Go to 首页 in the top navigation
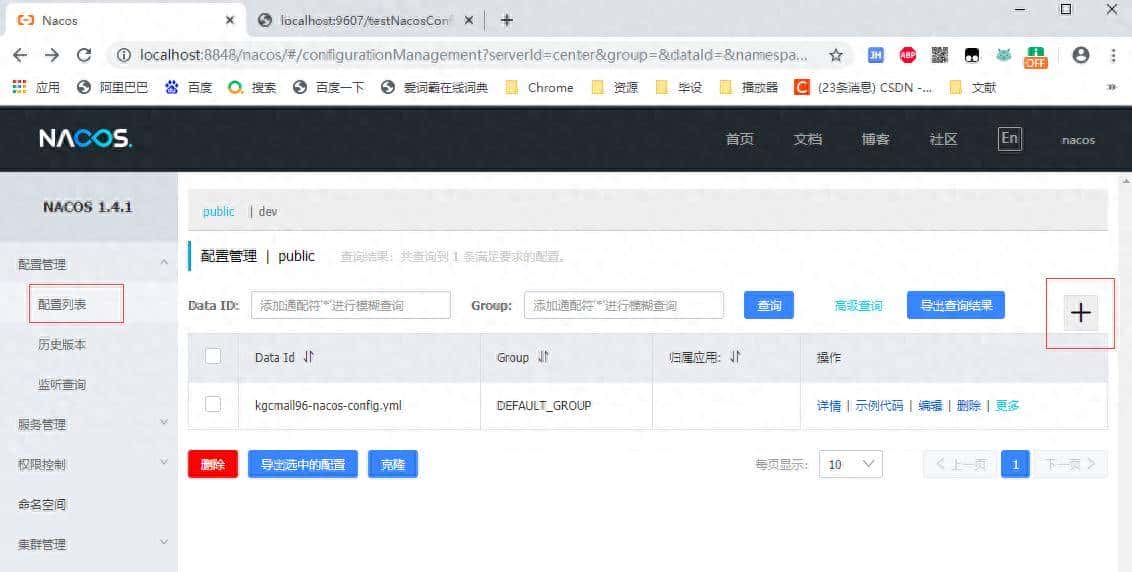Image resolution: width=1132 pixels, height=572 pixels. pos(740,139)
